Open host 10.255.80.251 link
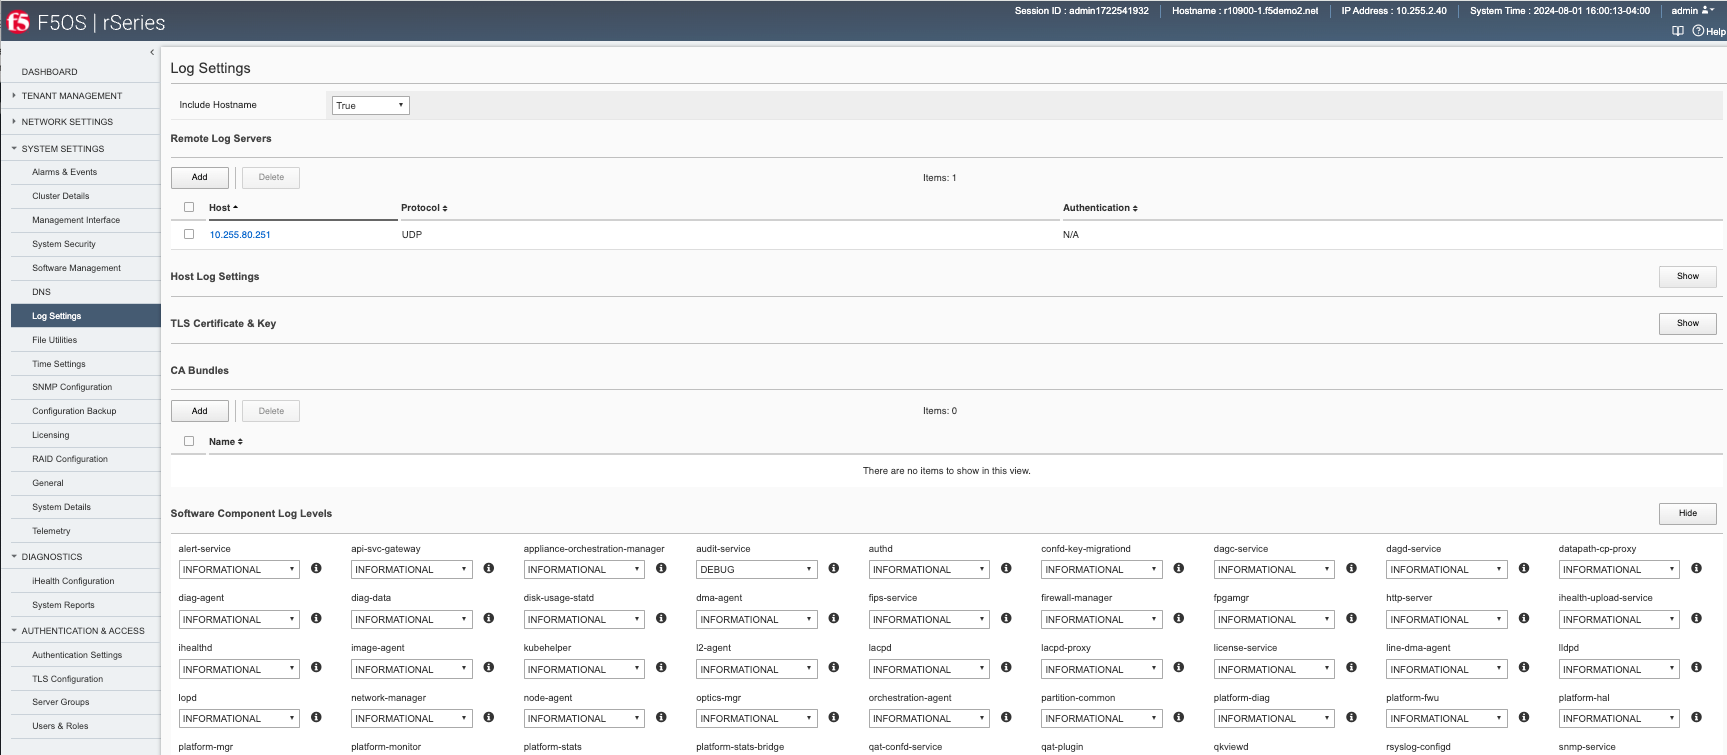This screenshot has height=755, width=1727. 240,235
